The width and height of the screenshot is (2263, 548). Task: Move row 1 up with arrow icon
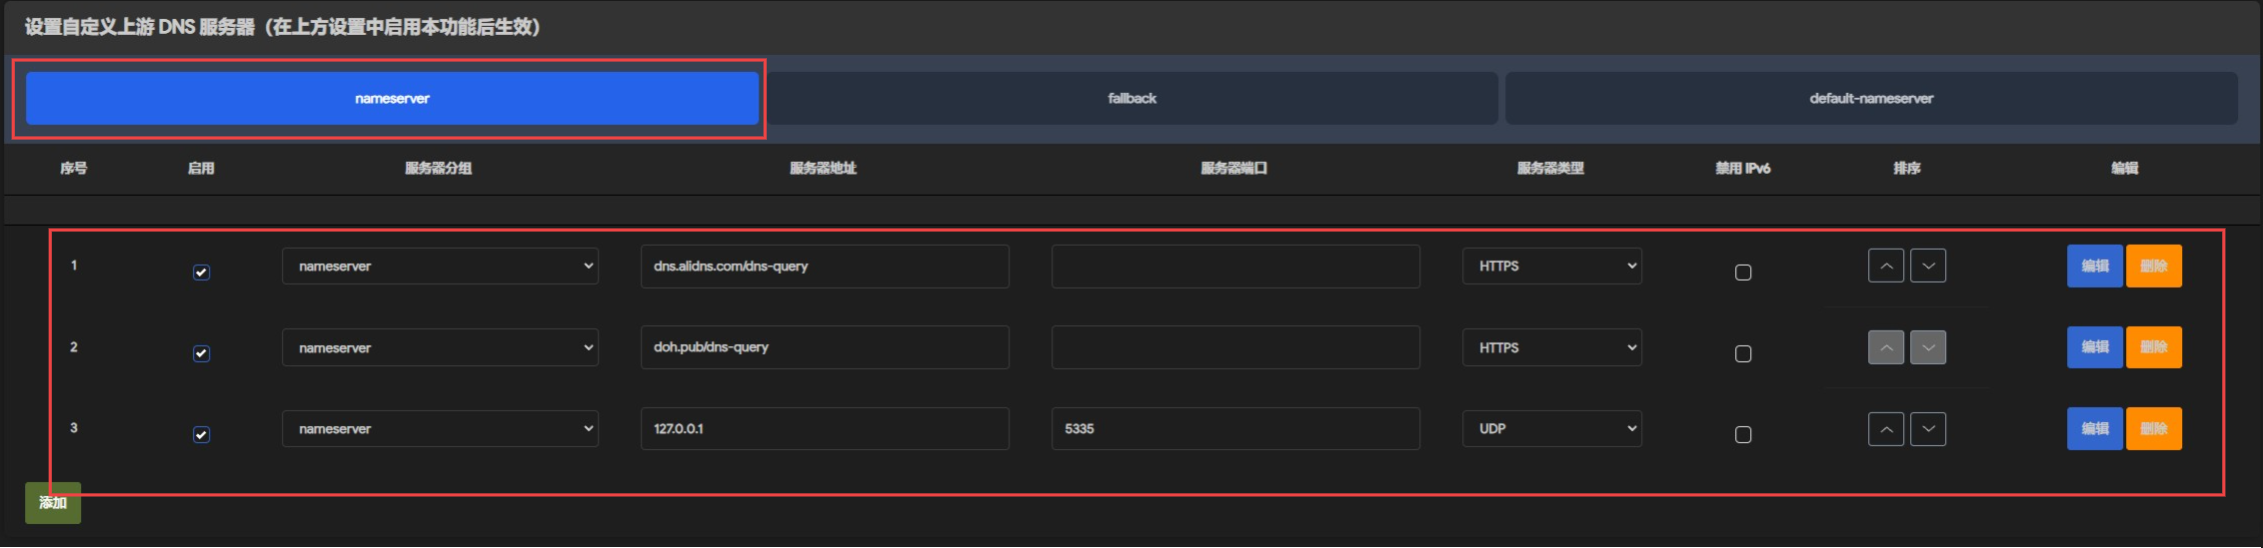coord(1885,266)
